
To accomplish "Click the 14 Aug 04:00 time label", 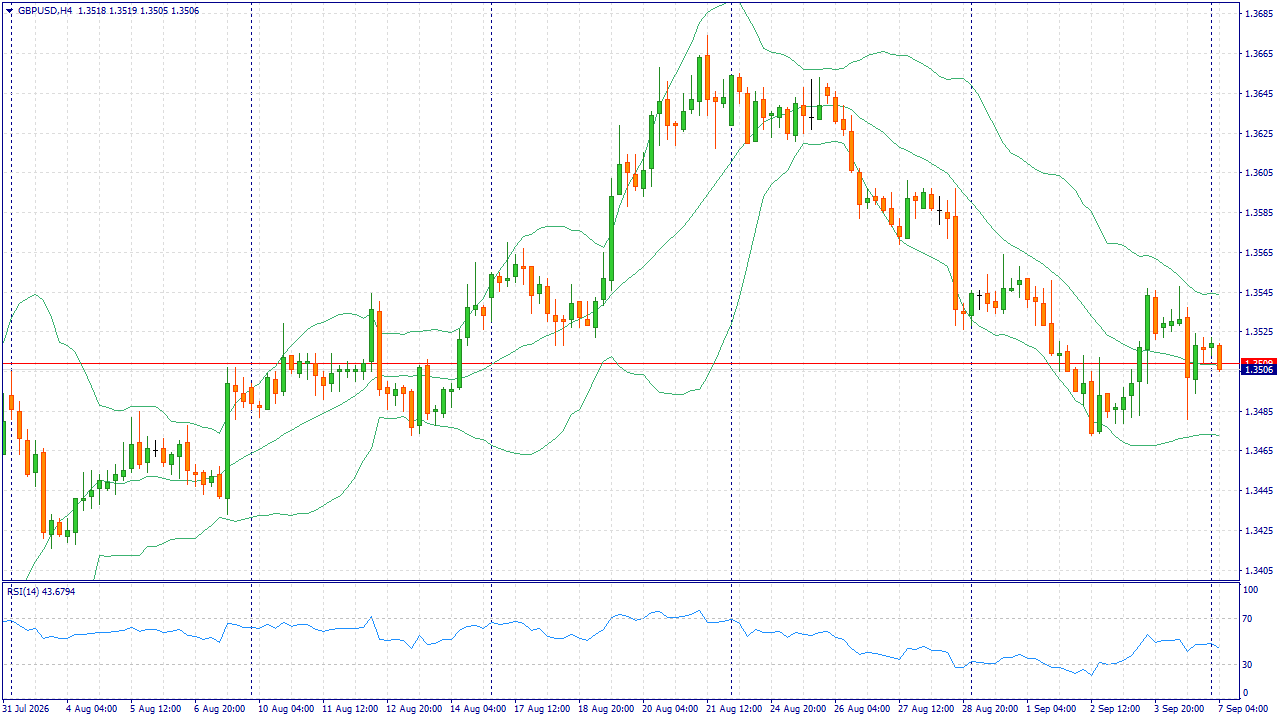I will (x=479, y=708).
